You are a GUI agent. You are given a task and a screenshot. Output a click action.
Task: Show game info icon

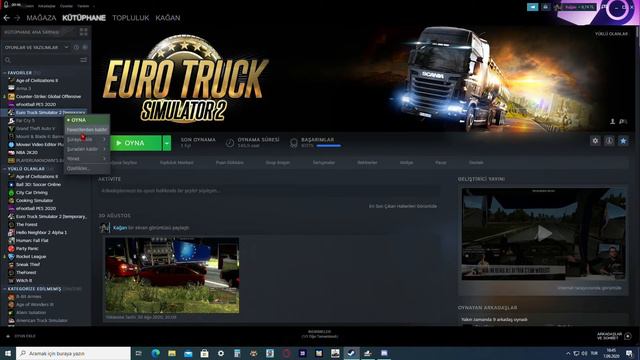(609, 141)
